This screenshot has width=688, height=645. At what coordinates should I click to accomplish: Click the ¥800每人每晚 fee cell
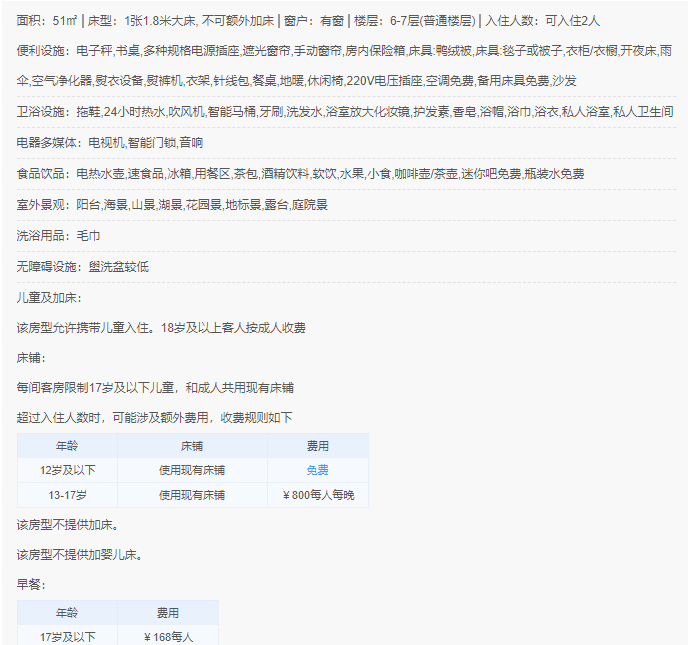318,495
